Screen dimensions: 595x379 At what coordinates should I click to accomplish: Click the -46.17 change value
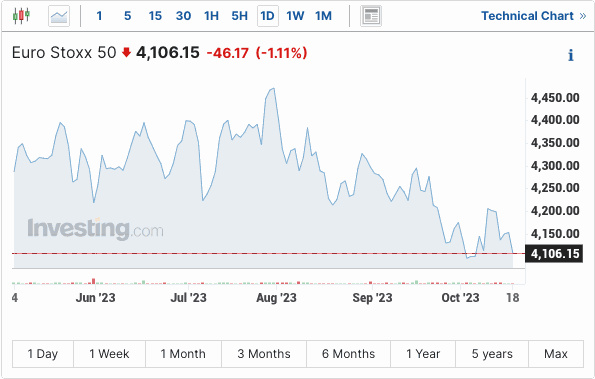228,53
